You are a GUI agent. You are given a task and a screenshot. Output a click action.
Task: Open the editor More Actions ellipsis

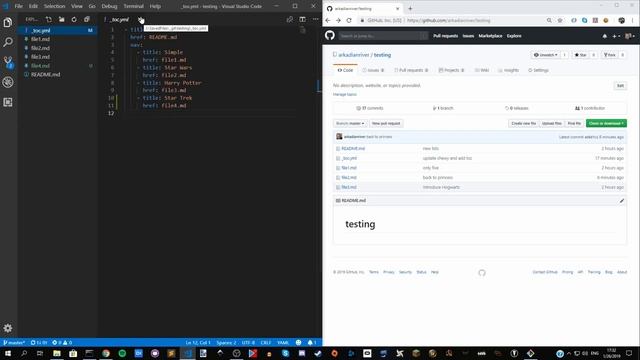[x=315, y=19]
